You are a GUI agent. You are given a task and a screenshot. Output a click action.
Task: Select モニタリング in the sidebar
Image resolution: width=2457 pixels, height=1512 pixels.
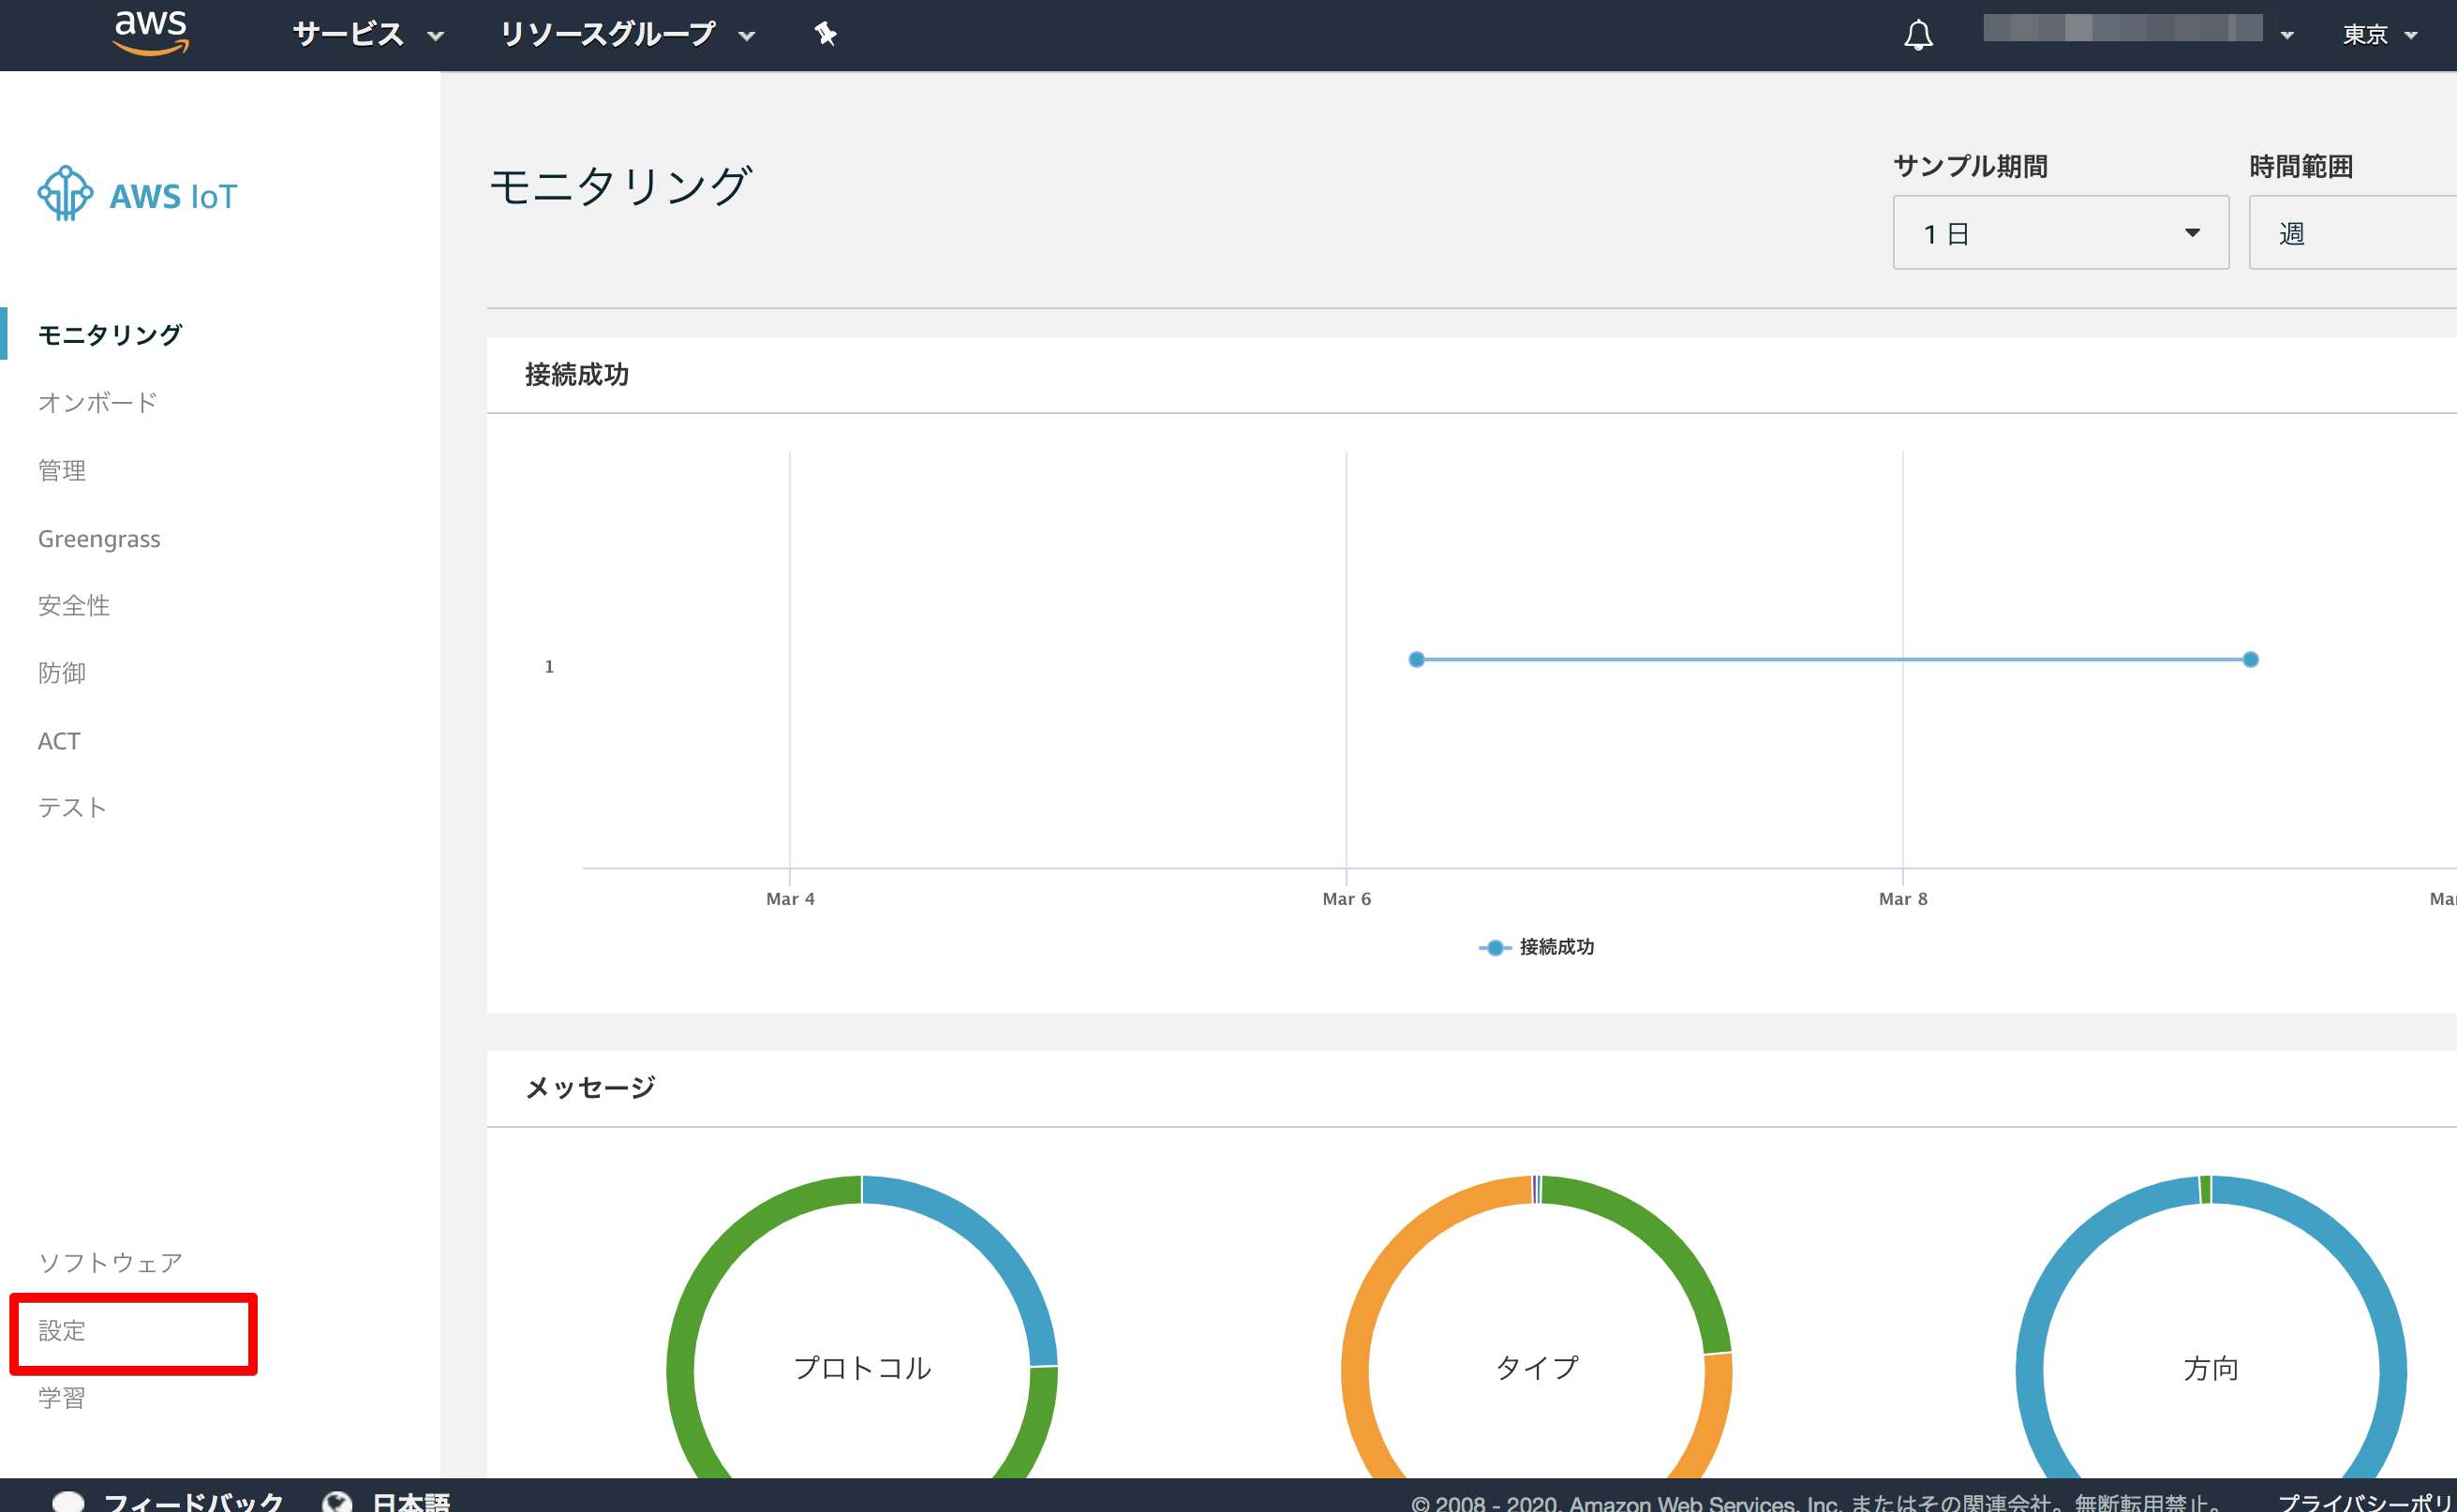pos(110,335)
